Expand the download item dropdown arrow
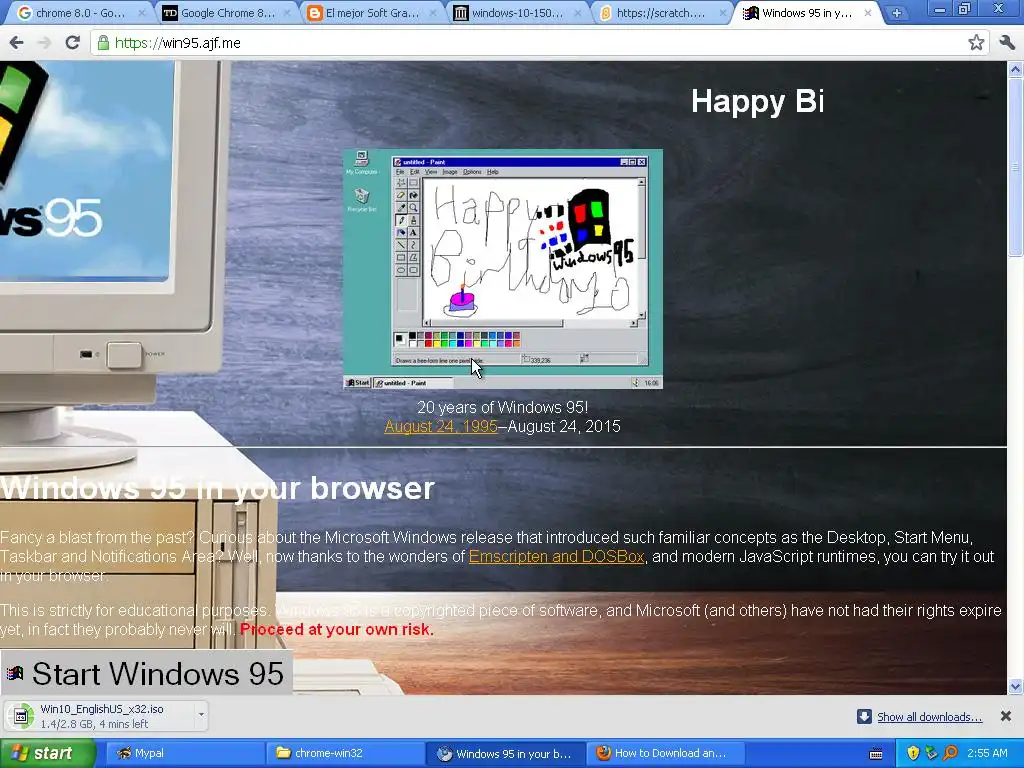 pos(201,715)
